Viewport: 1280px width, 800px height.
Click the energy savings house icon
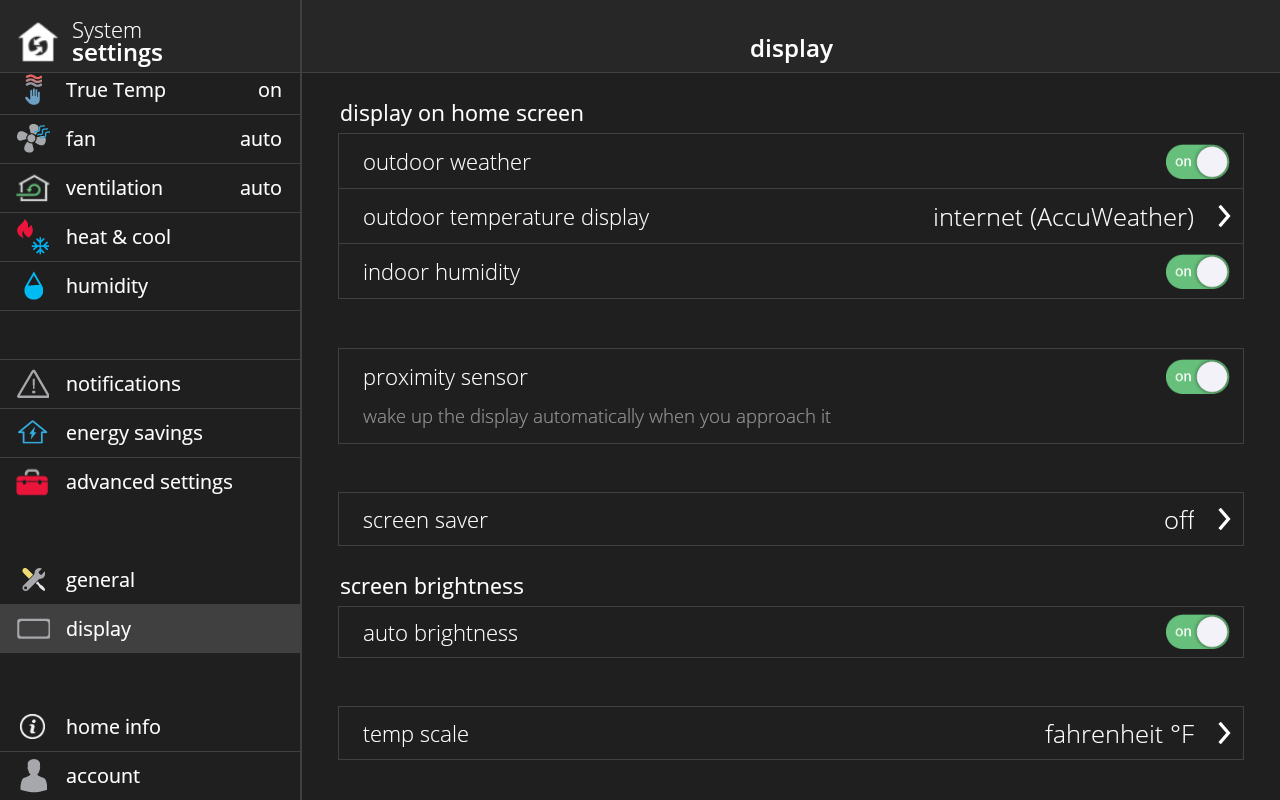click(33, 432)
